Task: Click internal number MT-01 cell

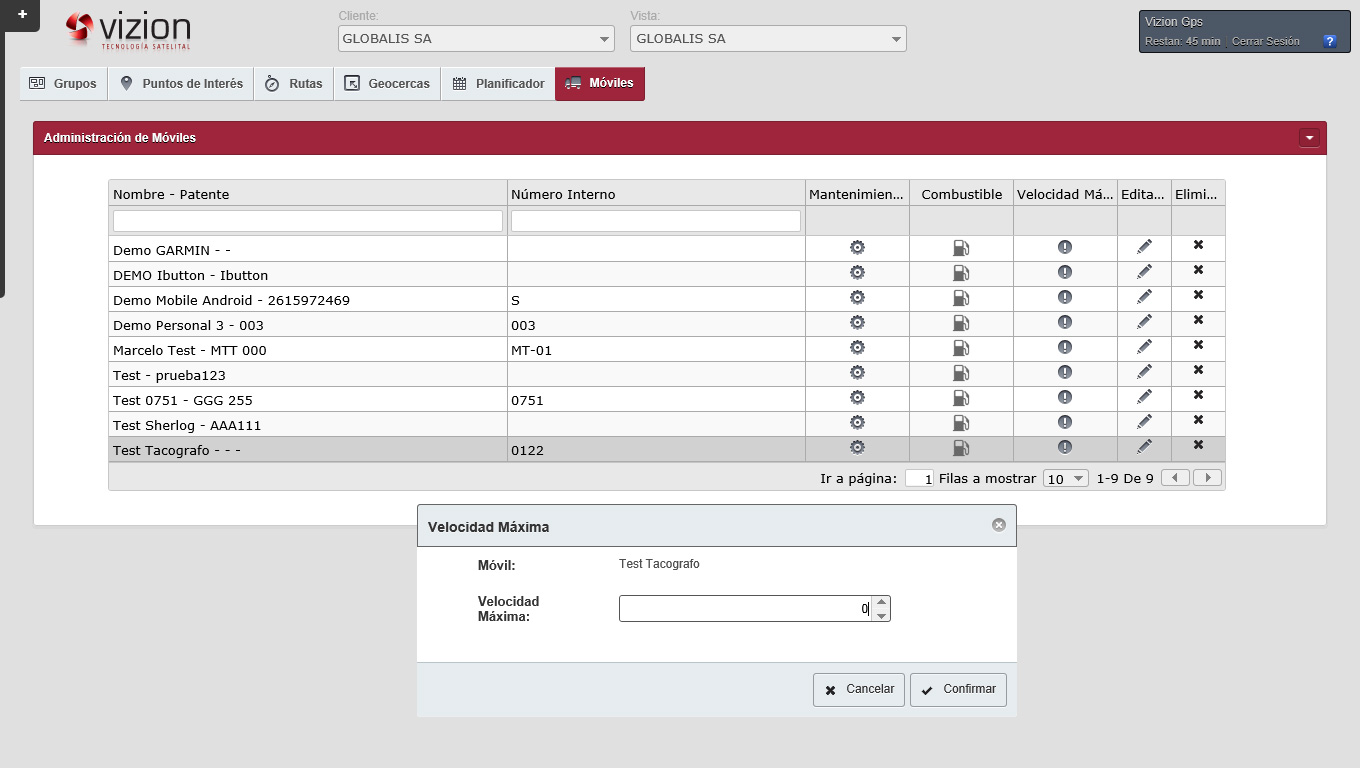Action: (656, 350)
